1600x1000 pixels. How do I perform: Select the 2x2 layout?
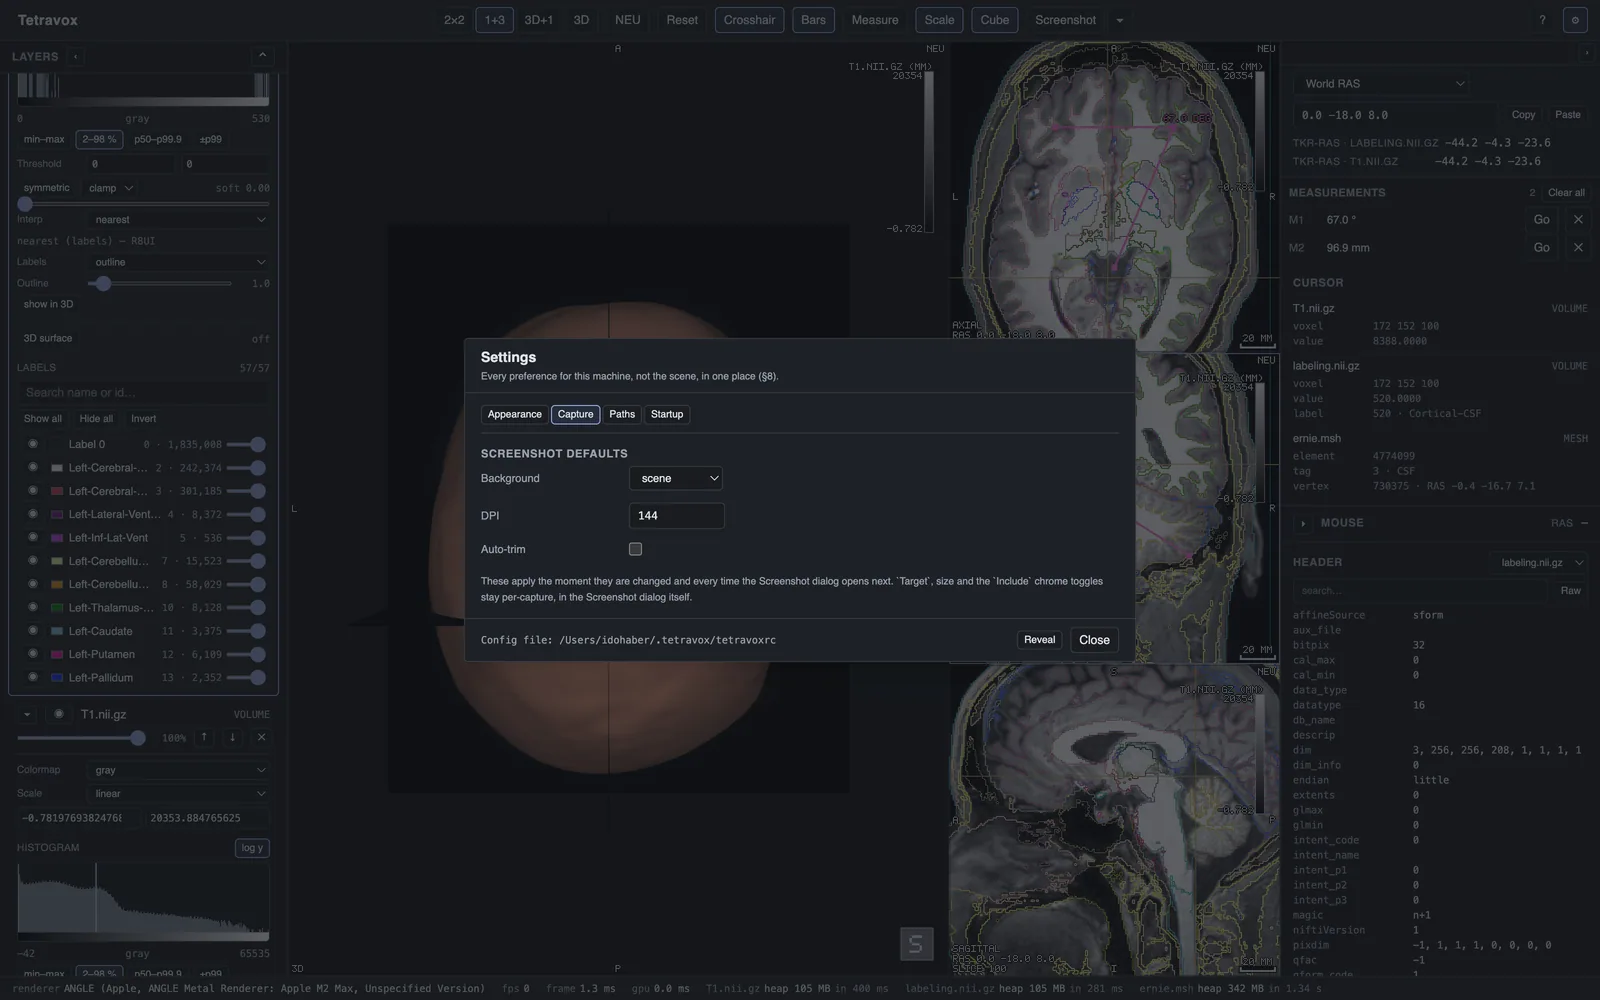click(x=454, y=20)
